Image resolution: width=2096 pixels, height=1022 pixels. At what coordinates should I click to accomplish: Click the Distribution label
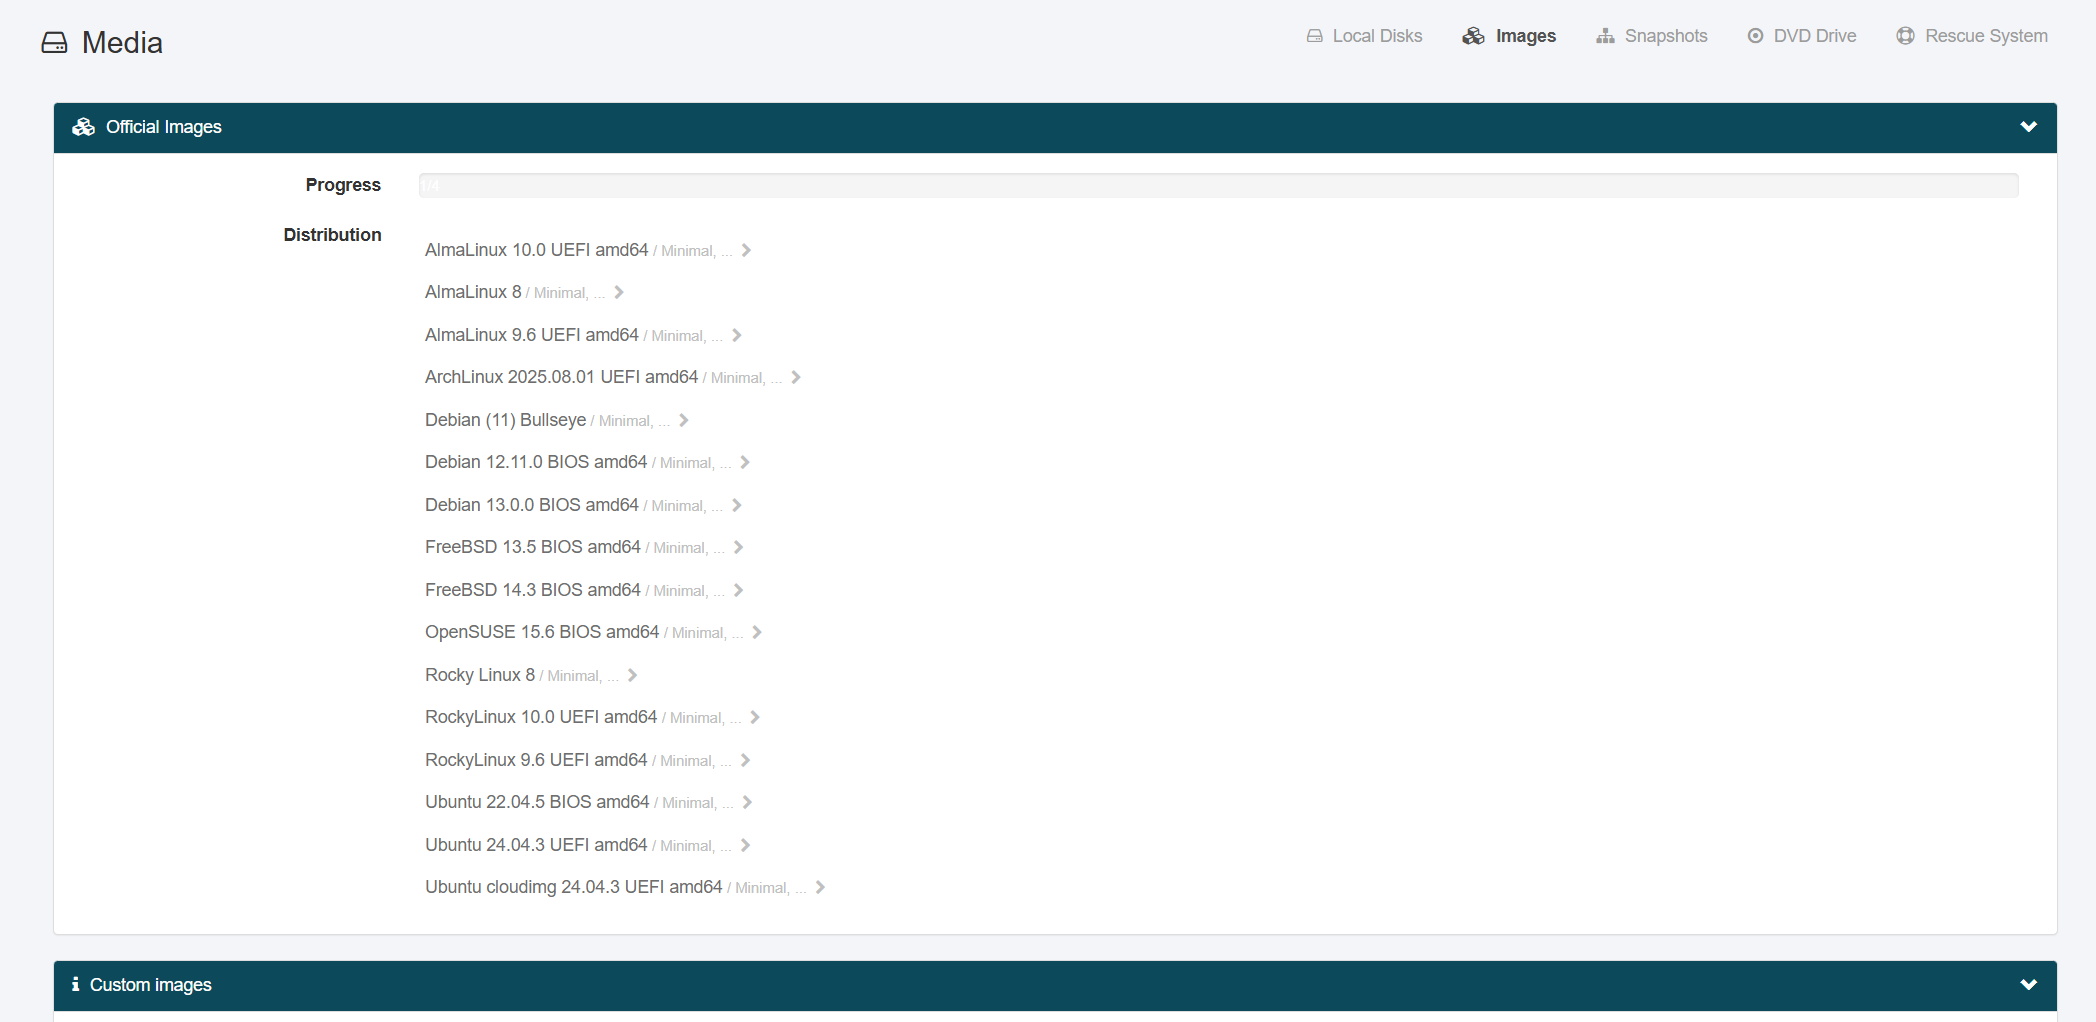tap(332, 235)
